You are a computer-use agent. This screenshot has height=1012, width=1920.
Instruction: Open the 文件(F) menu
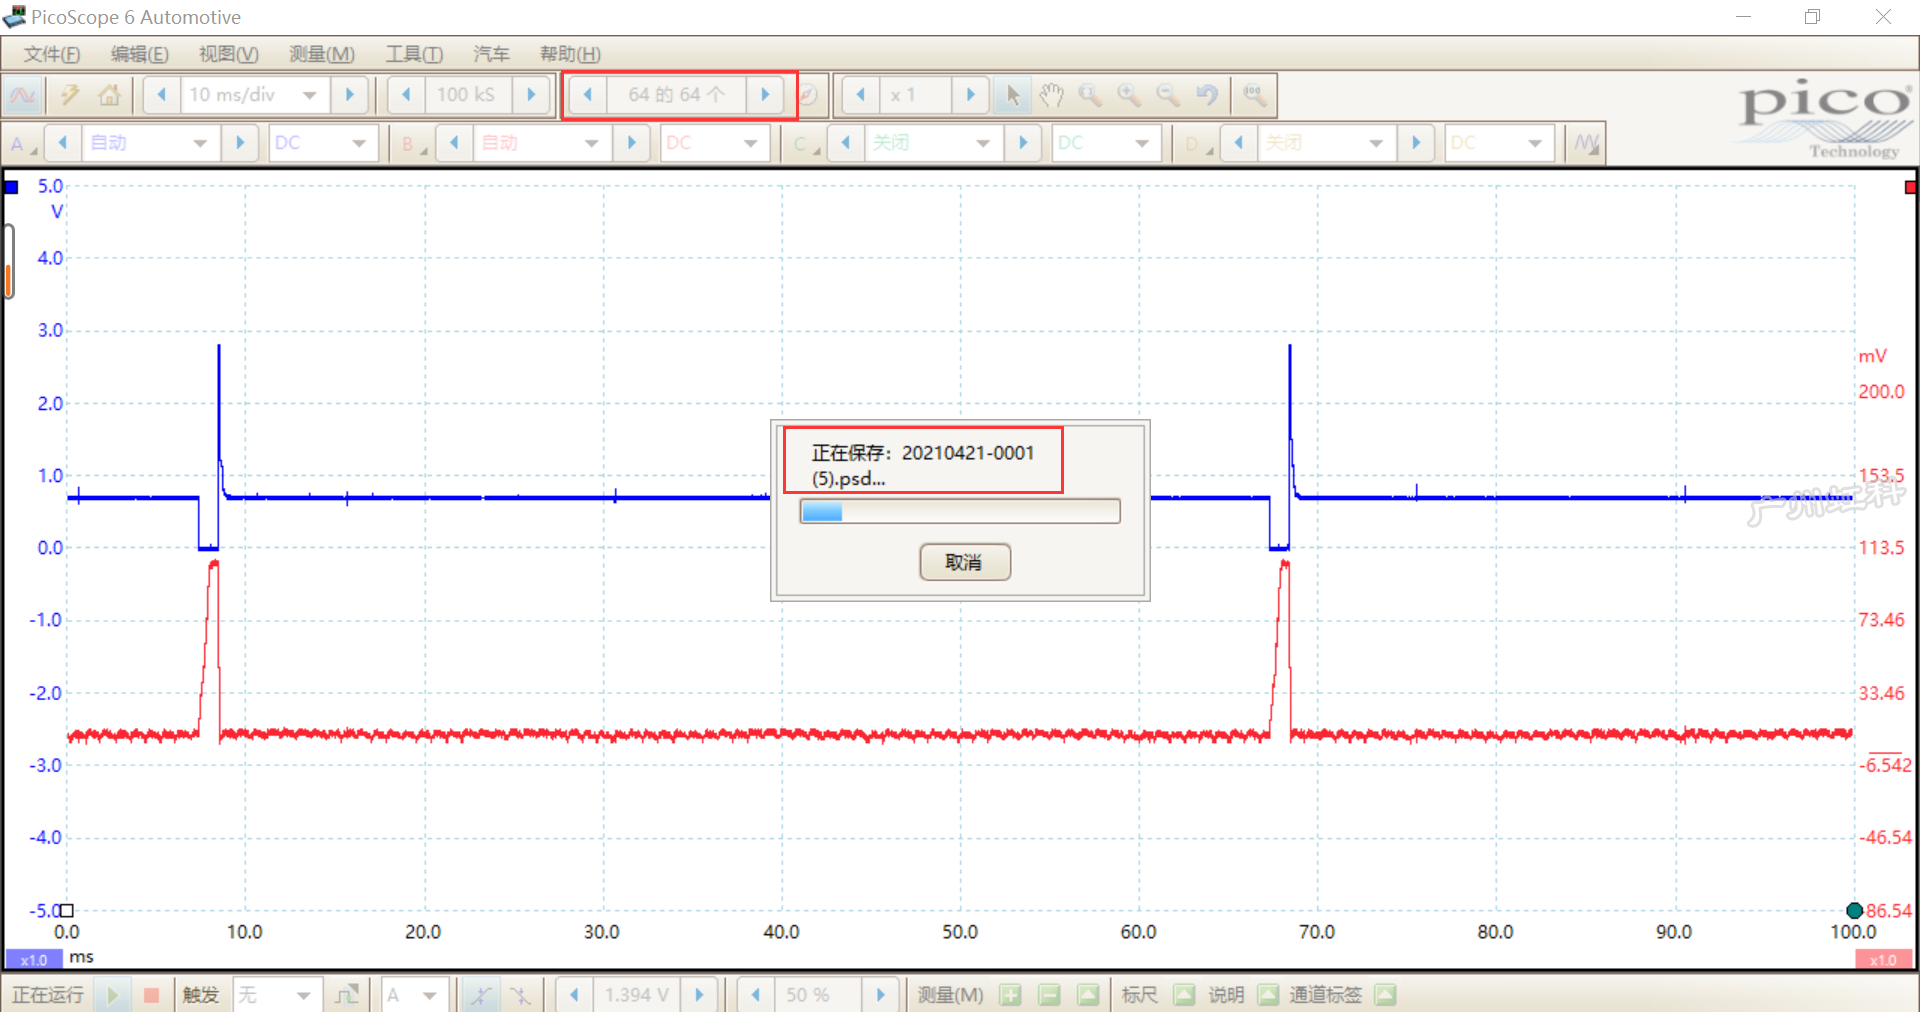[x=52, y=54]
